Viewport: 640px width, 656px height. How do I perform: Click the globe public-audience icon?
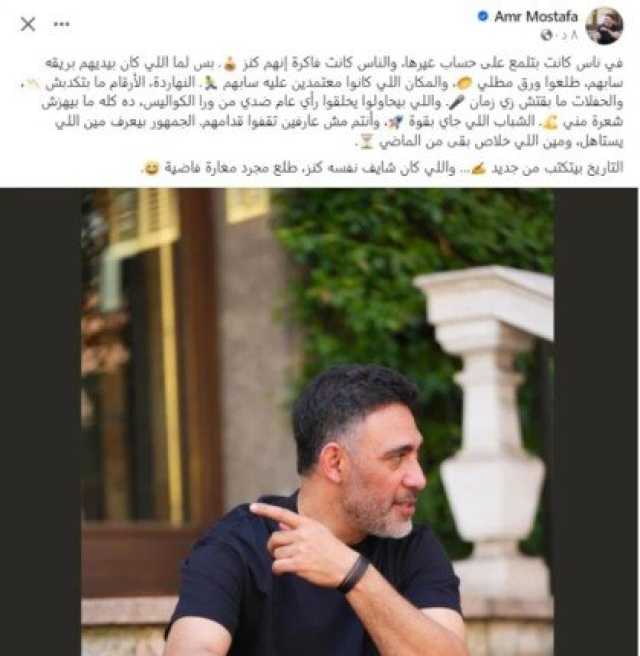546,35
